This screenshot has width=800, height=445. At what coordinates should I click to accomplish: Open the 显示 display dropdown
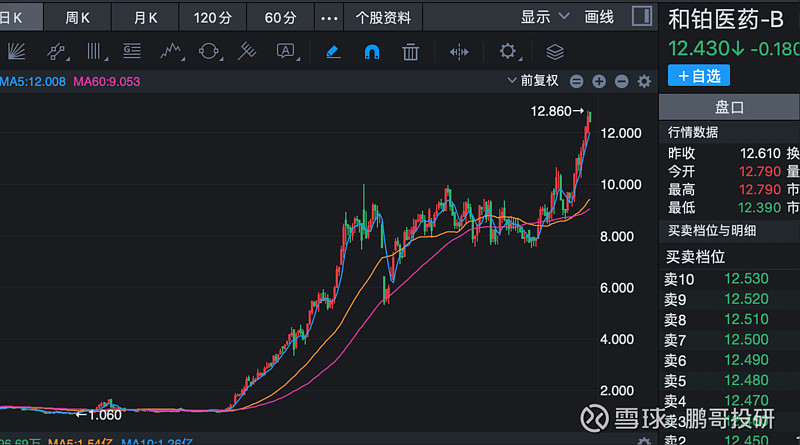point(544,17)
